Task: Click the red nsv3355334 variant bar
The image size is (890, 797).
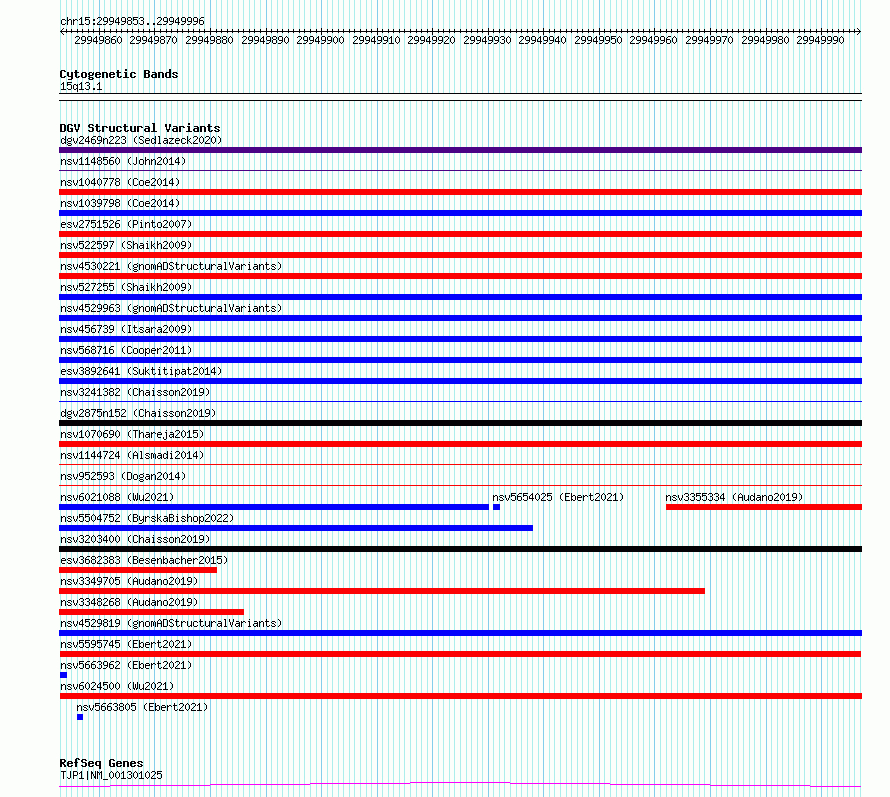Action: tap(764, 507)
